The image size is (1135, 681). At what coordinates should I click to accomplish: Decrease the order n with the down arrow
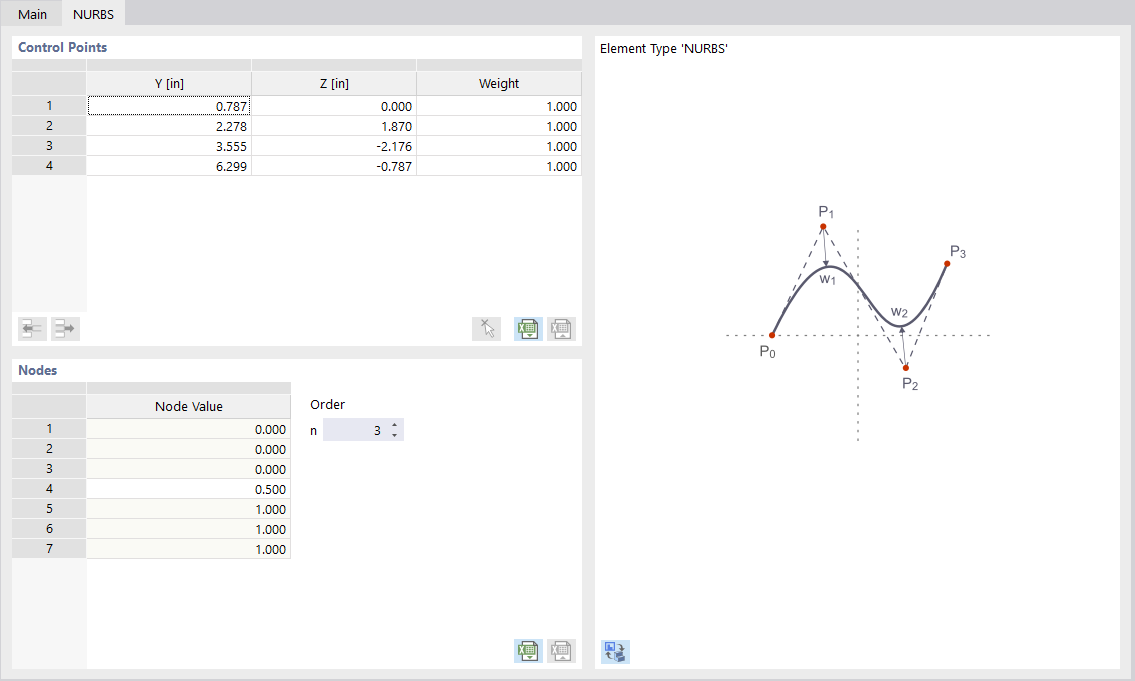[395, 434]
